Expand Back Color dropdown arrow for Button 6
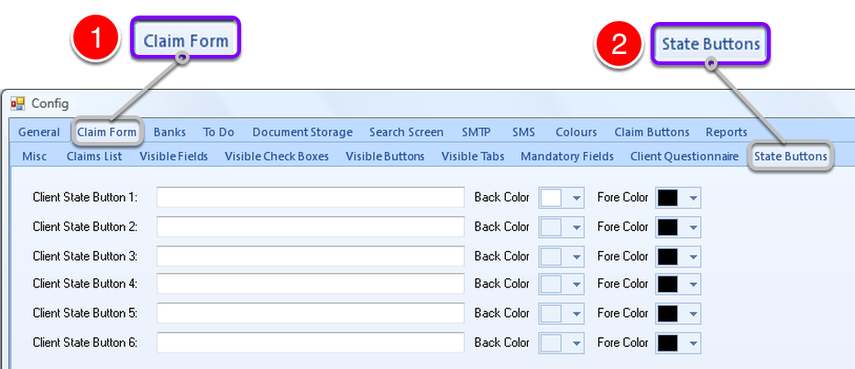This screenshot has height=369, width=855. 577,343
